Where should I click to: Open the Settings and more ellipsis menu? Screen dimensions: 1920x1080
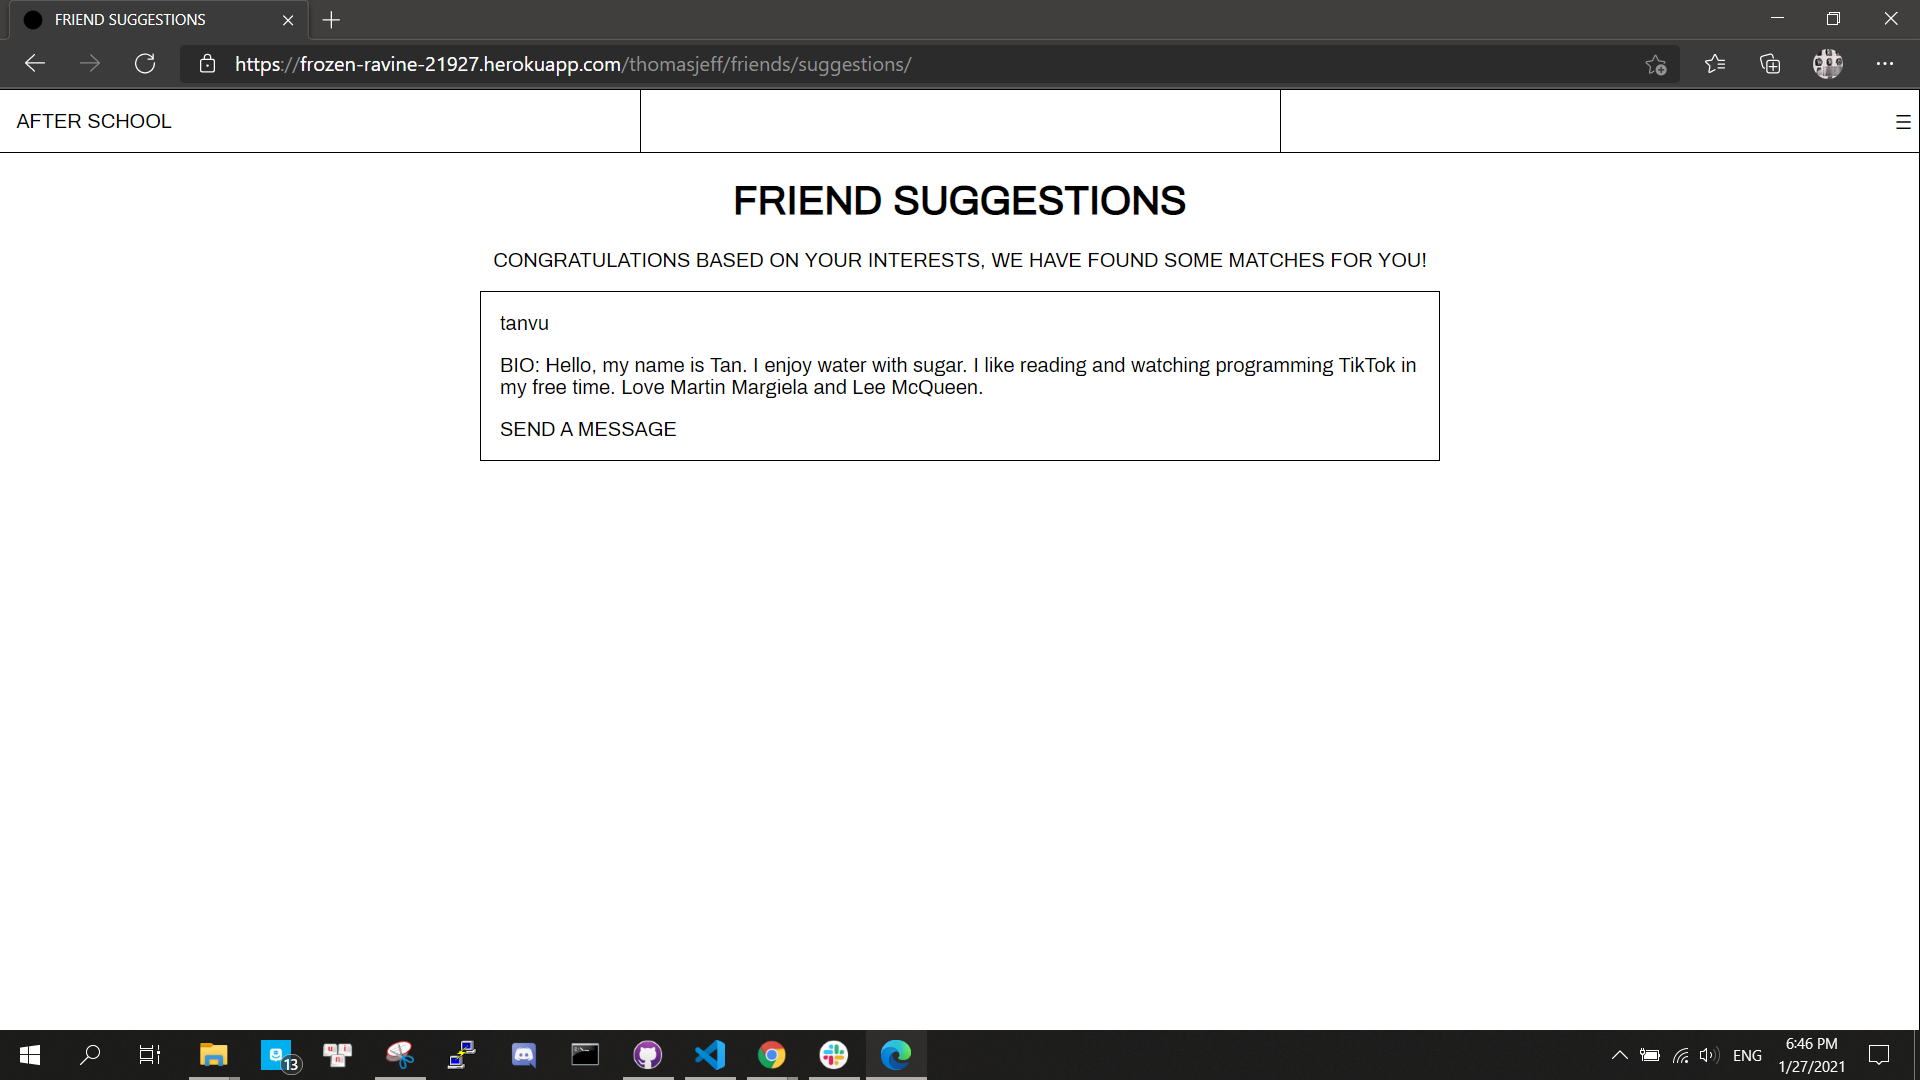click(x=1885, y=64)
